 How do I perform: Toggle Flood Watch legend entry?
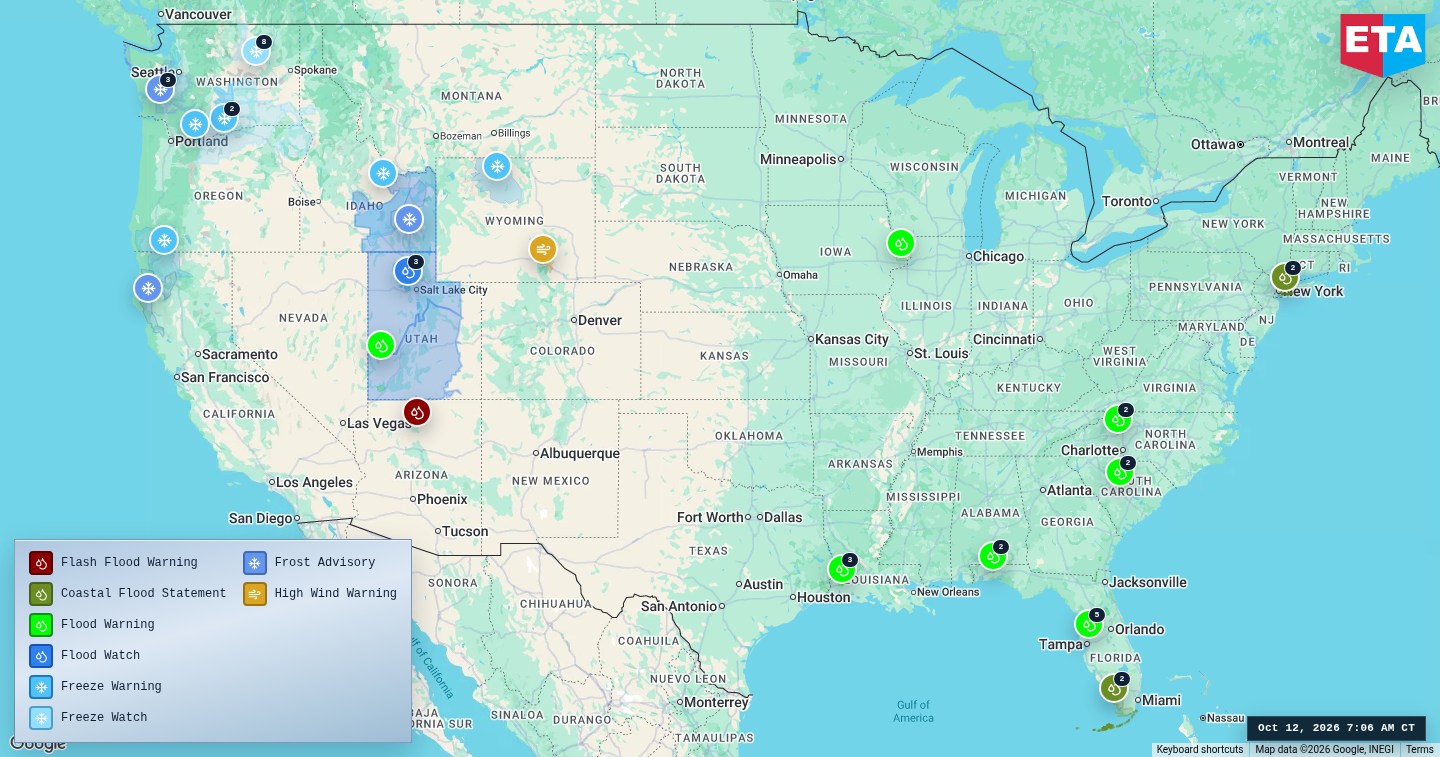(85, 656)
